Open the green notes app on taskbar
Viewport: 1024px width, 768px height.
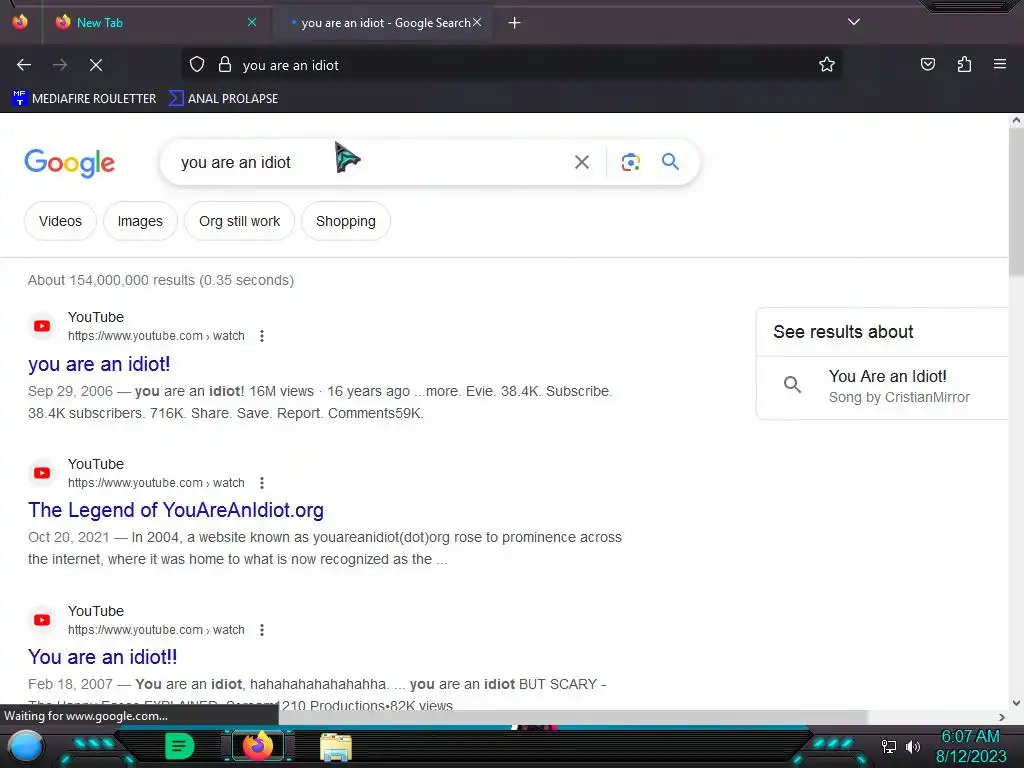click(179, 746)
